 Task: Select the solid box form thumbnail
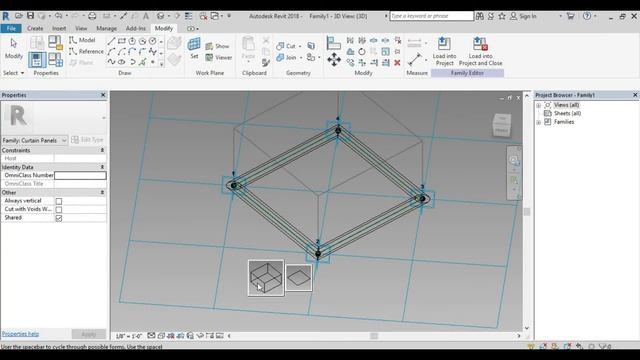pyautogui.click(x=266, y=278)
